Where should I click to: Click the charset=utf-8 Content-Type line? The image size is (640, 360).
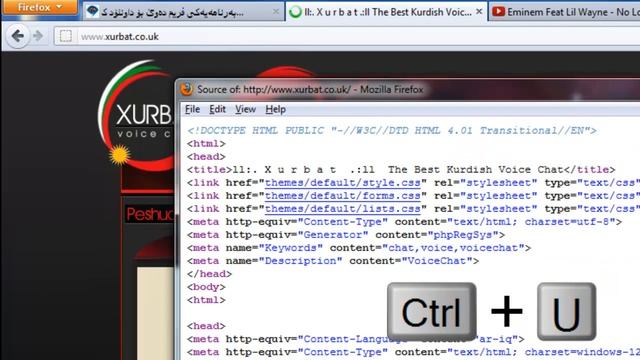click(x=404, y=222)
